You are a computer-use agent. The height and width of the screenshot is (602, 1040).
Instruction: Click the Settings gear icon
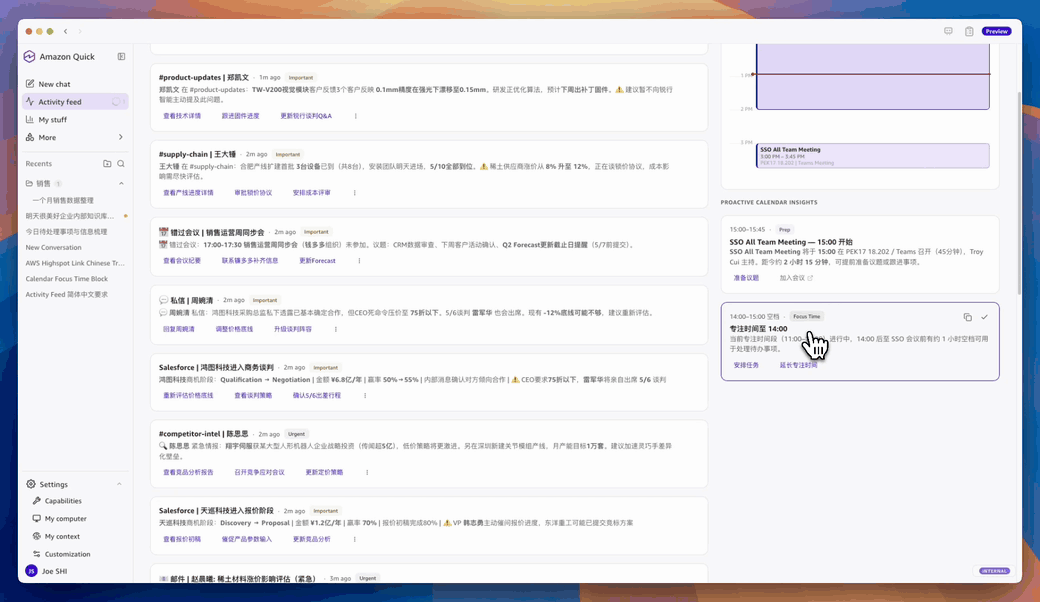coord(31,484)
